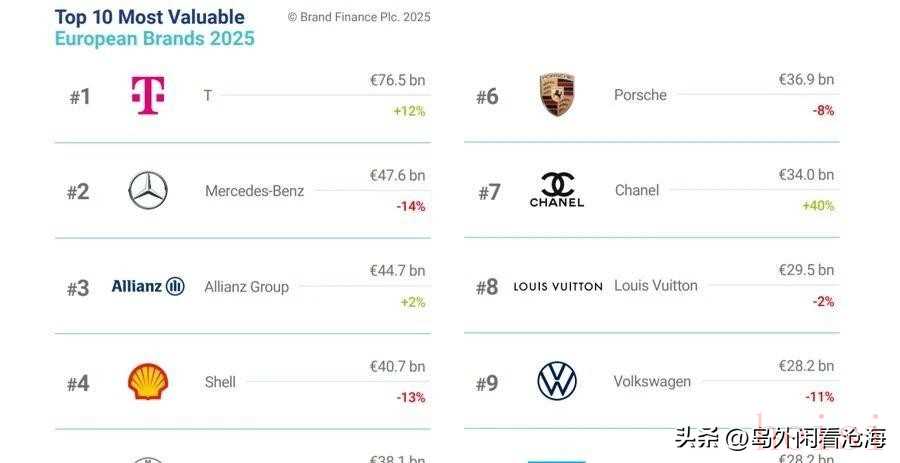This screenshot has height=463, width=900.
Task: Click Mercedes-Benz's -14% change figure
Action: click(410, 207)
